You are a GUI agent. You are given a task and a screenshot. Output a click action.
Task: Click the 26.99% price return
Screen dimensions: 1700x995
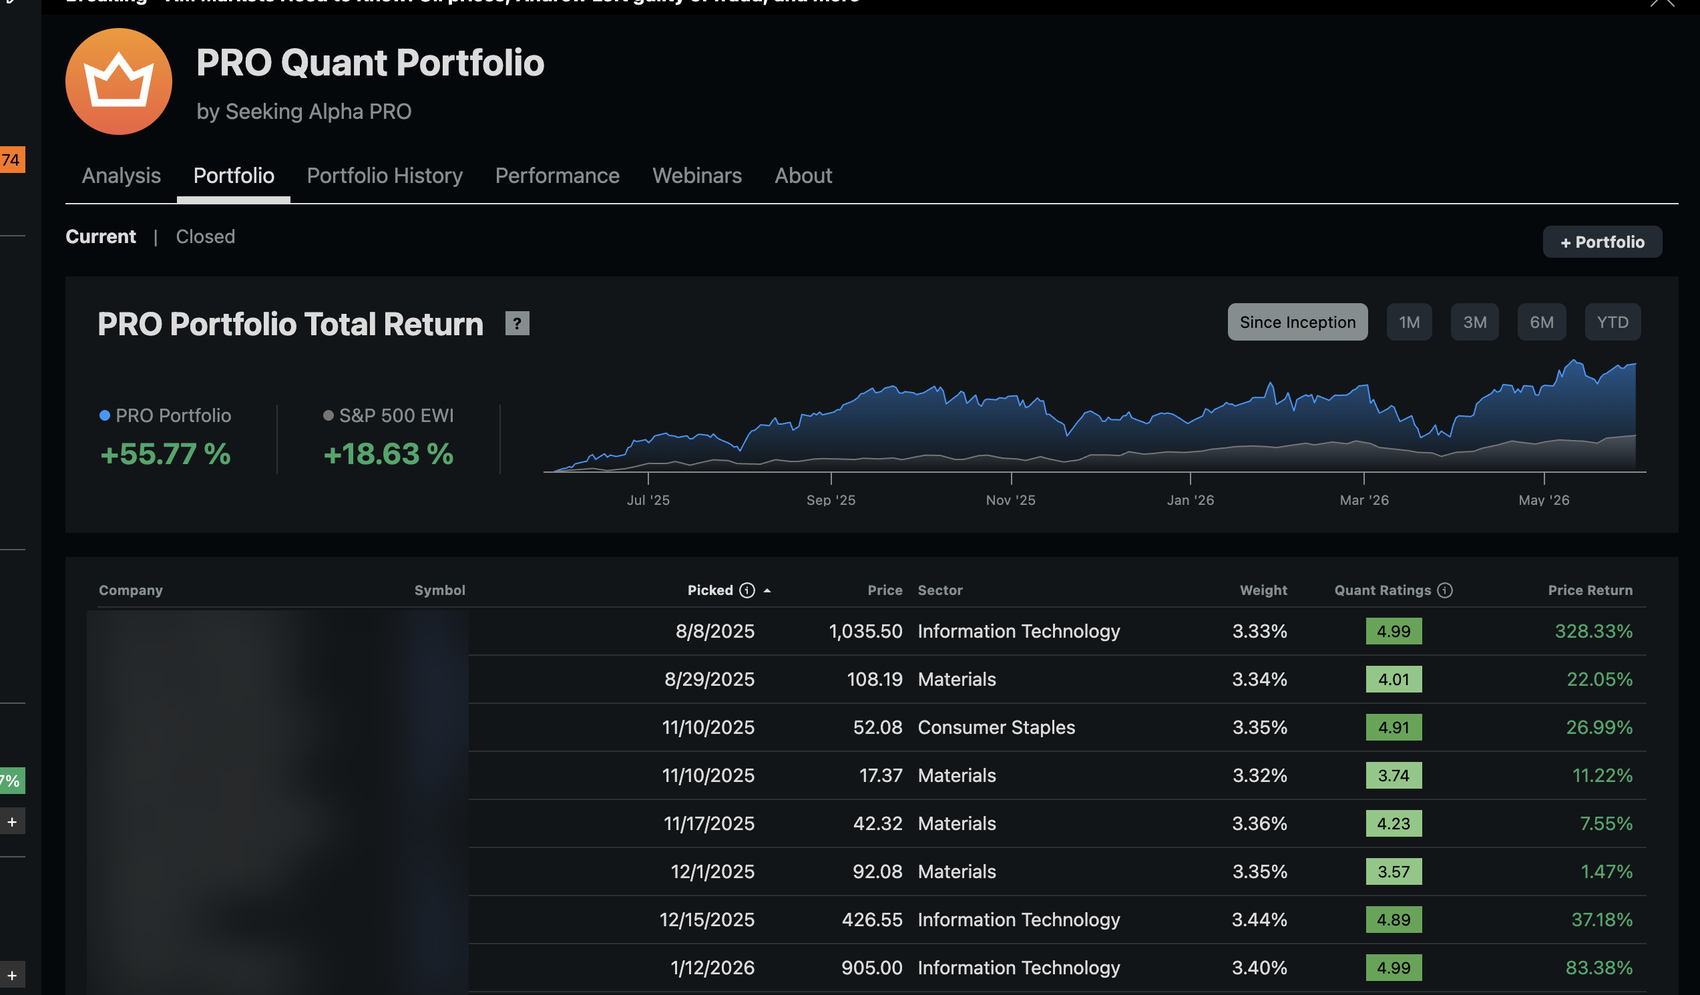click(x=1599, y=727)
